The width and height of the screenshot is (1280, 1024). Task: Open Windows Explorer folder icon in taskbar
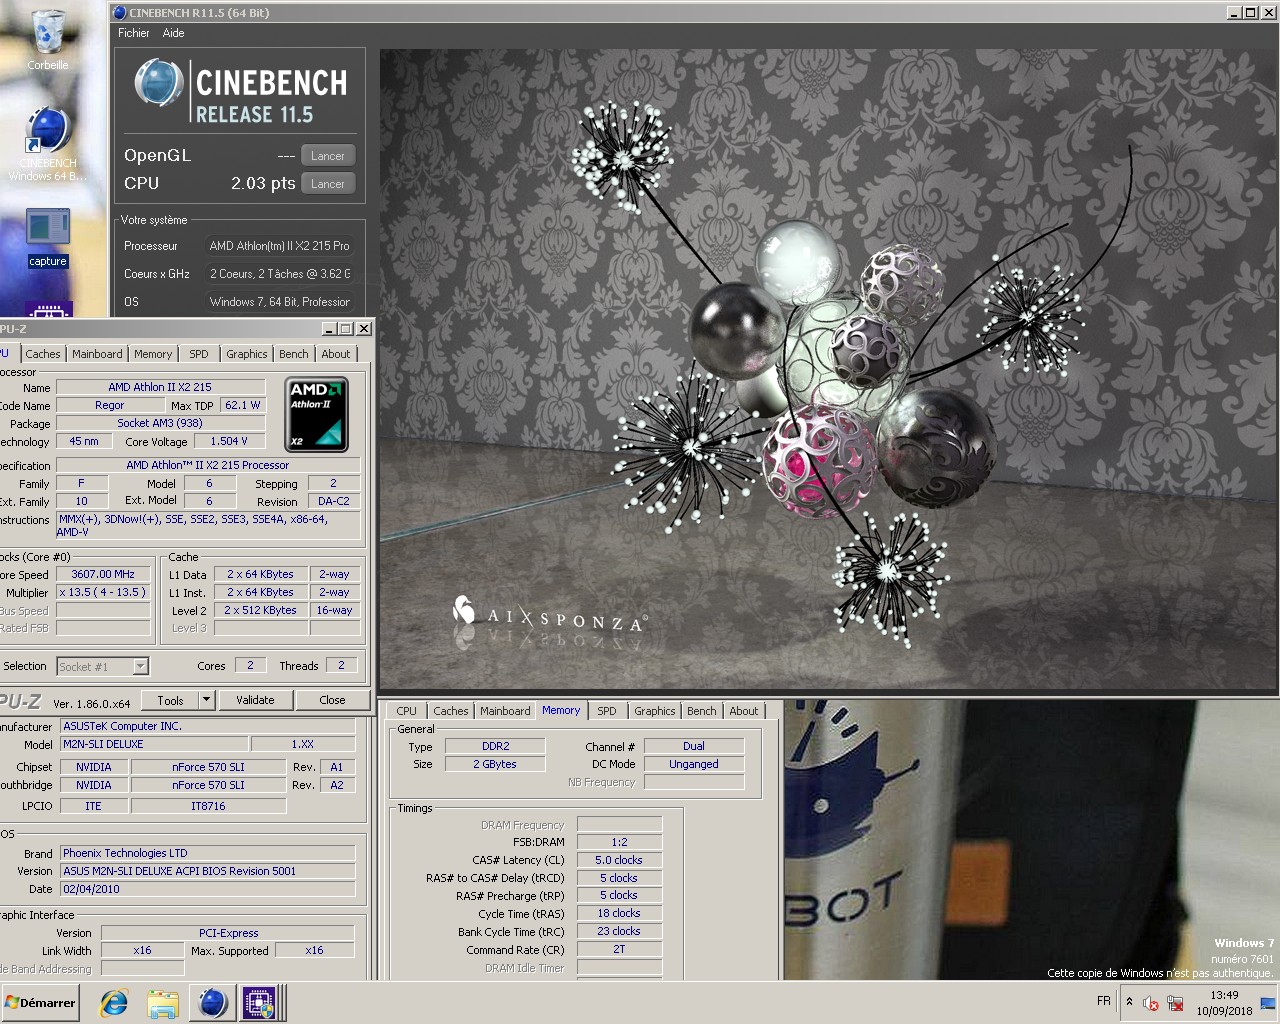click(x=163, y=1003)
